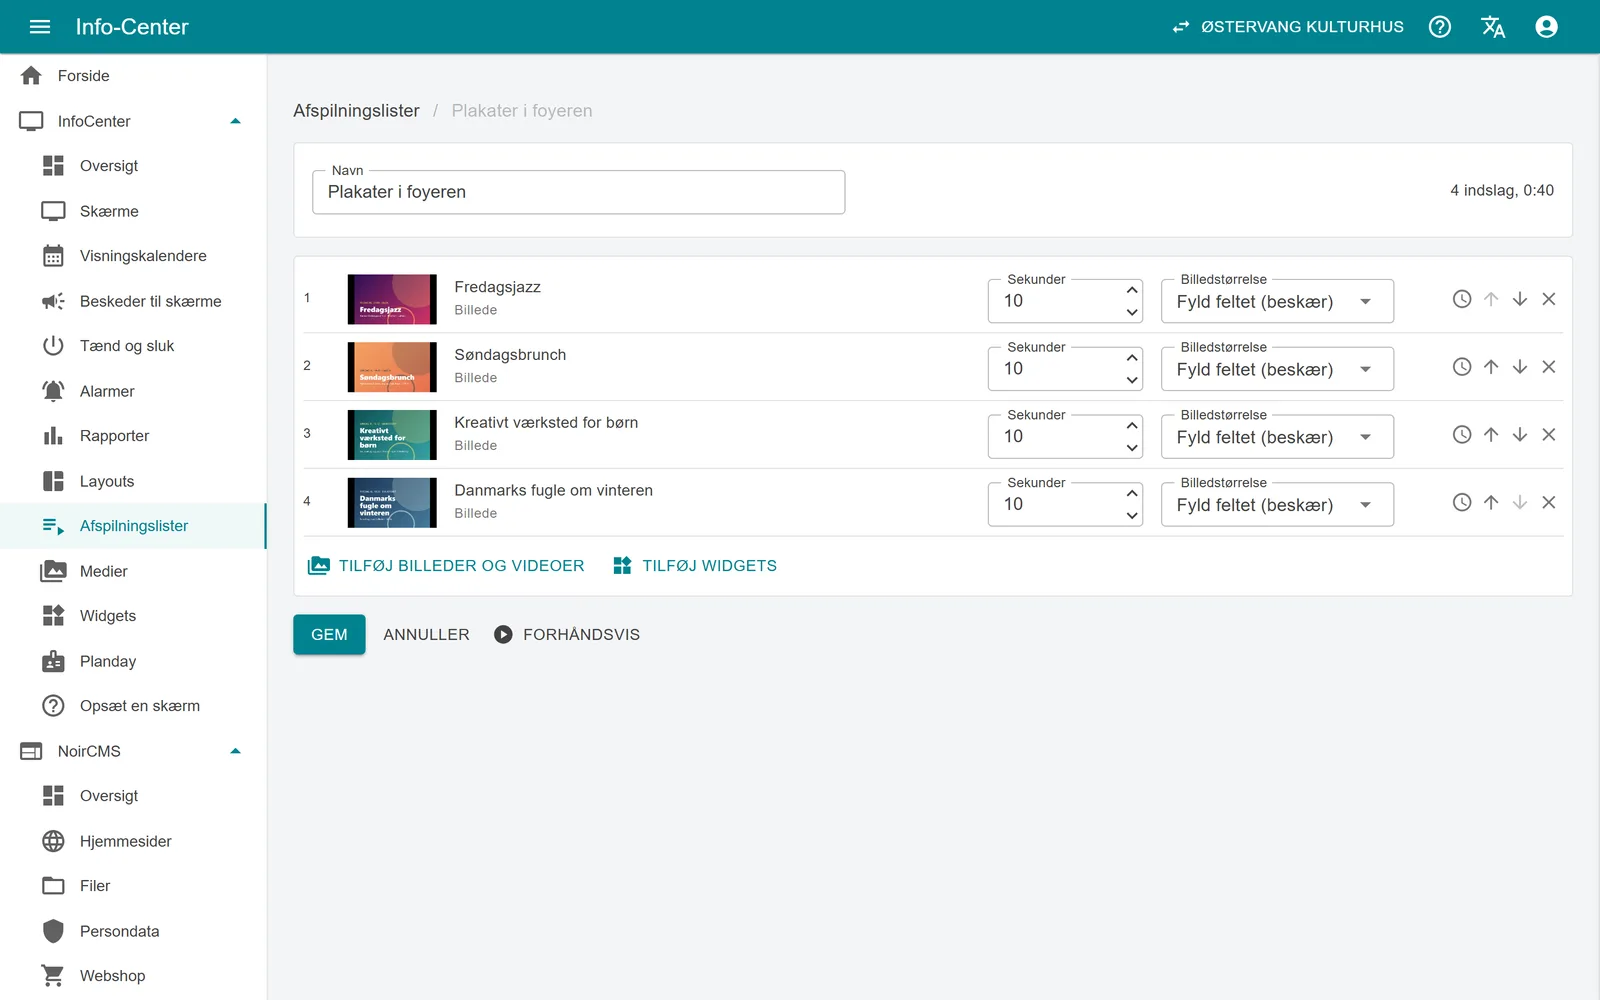Viewport: 1600px width, 1000px height.
Task: Click the GEM save button
Action: pos(329,635)
